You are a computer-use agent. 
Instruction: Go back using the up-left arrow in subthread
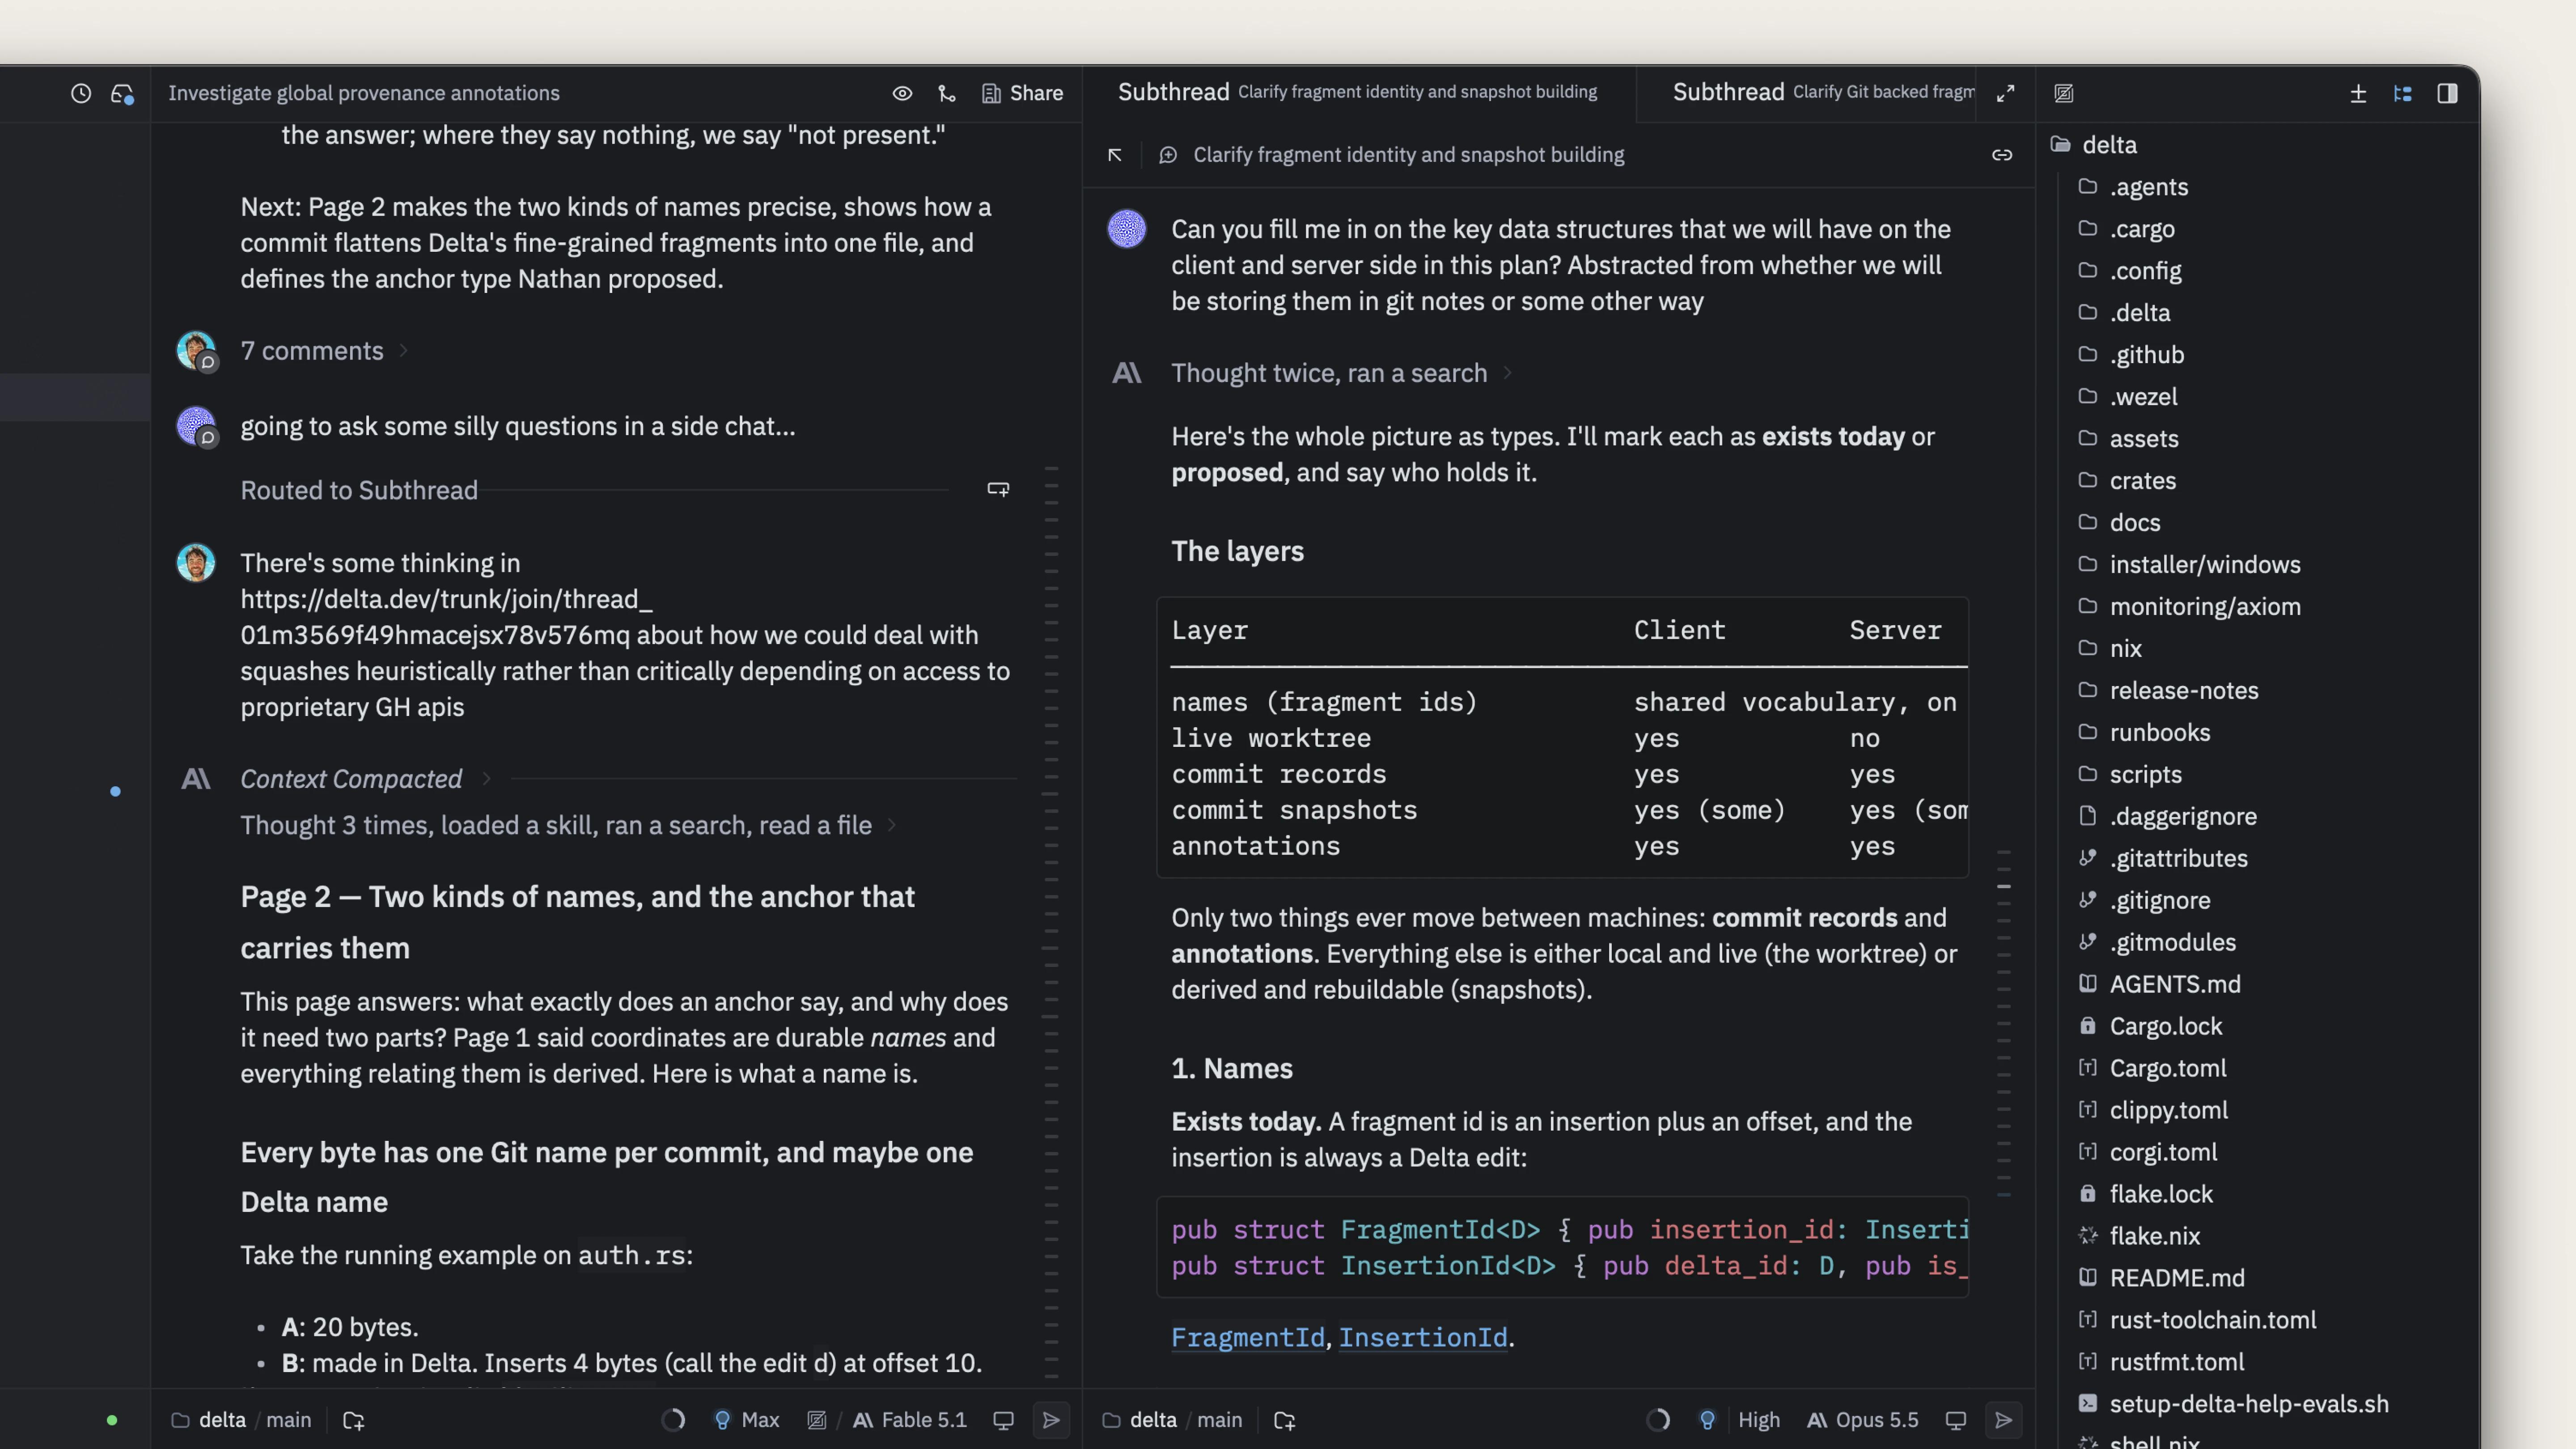(x=1115, y=155)
